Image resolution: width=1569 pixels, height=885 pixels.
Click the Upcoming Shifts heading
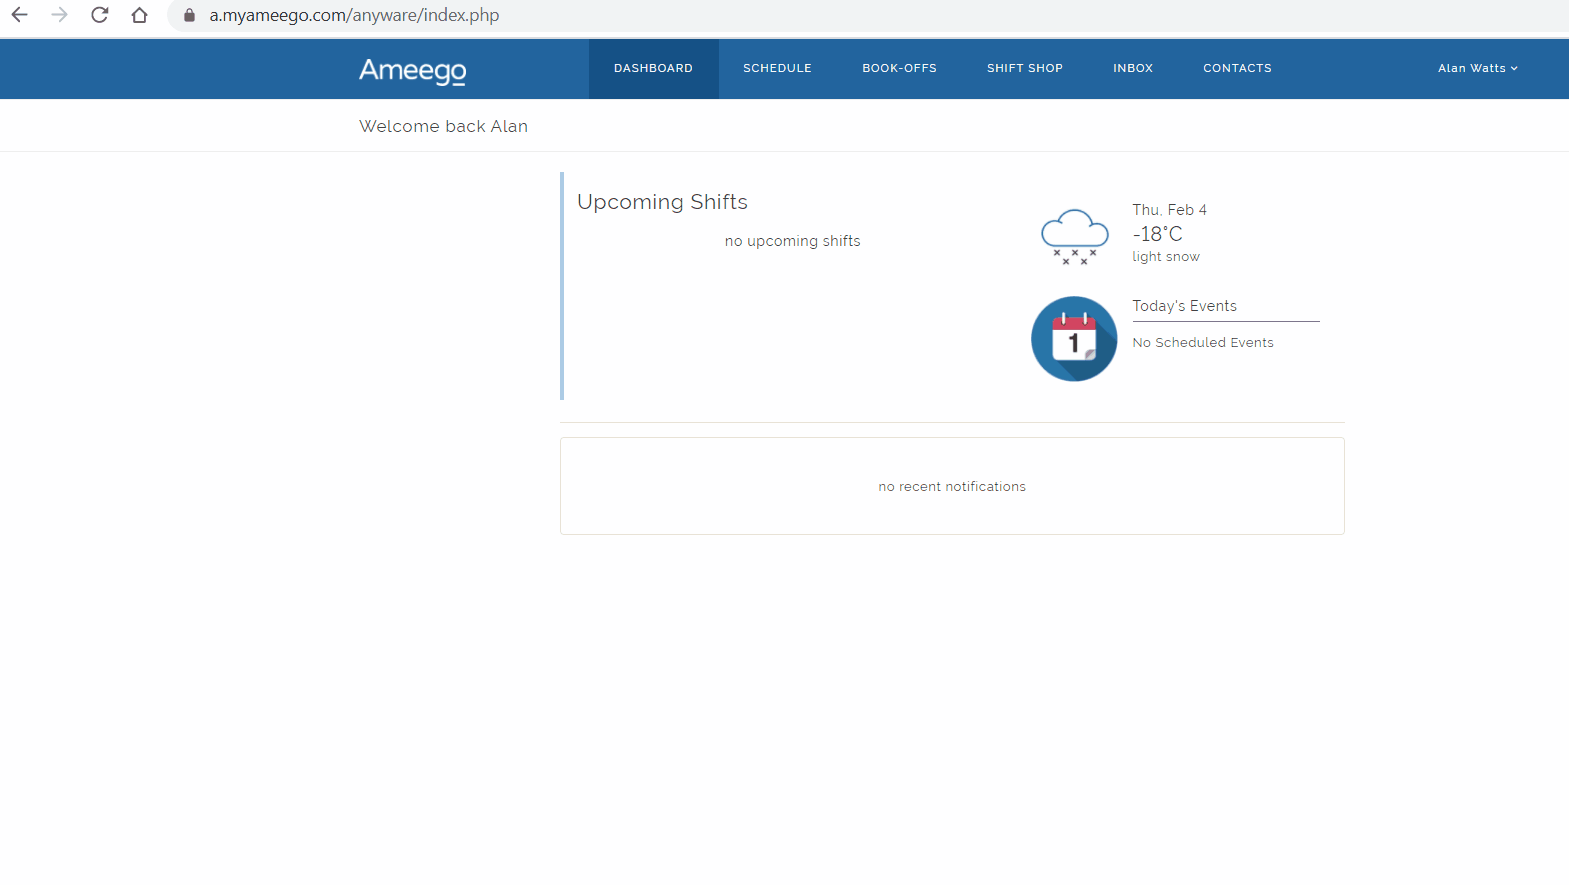coord(662,202)
